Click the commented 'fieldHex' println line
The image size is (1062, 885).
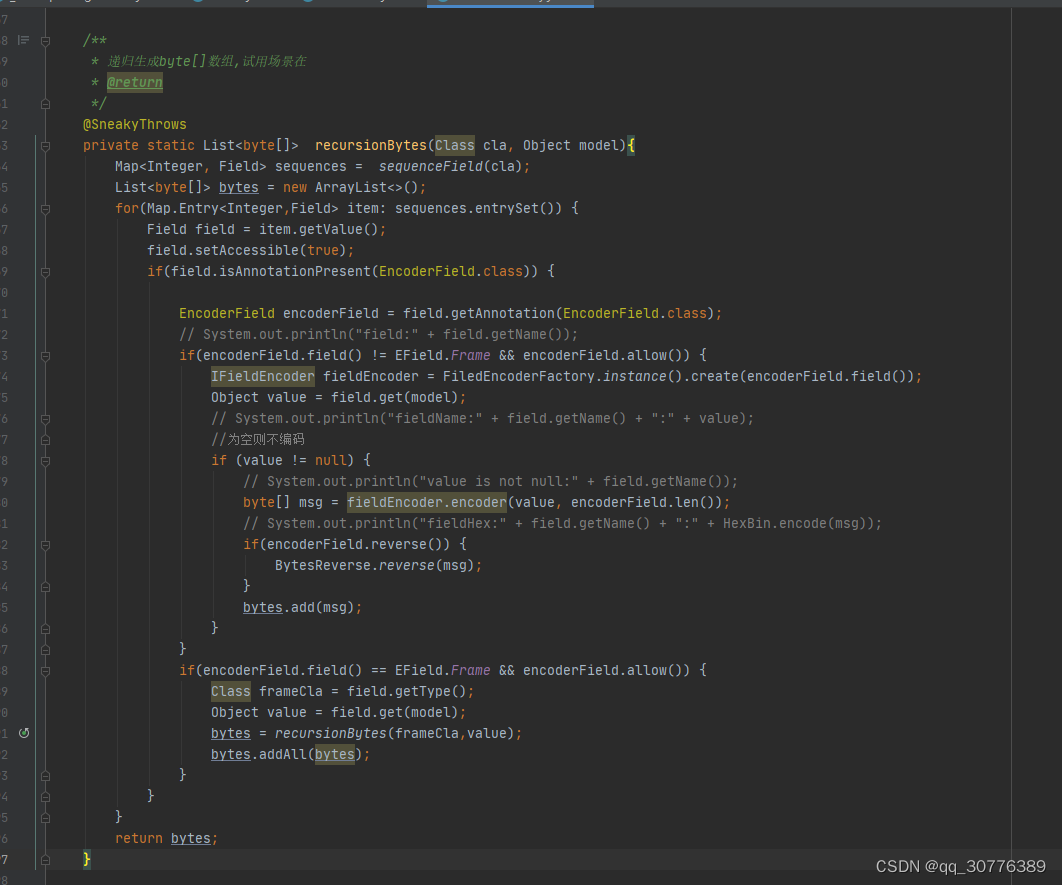click(x=562, y=523)
